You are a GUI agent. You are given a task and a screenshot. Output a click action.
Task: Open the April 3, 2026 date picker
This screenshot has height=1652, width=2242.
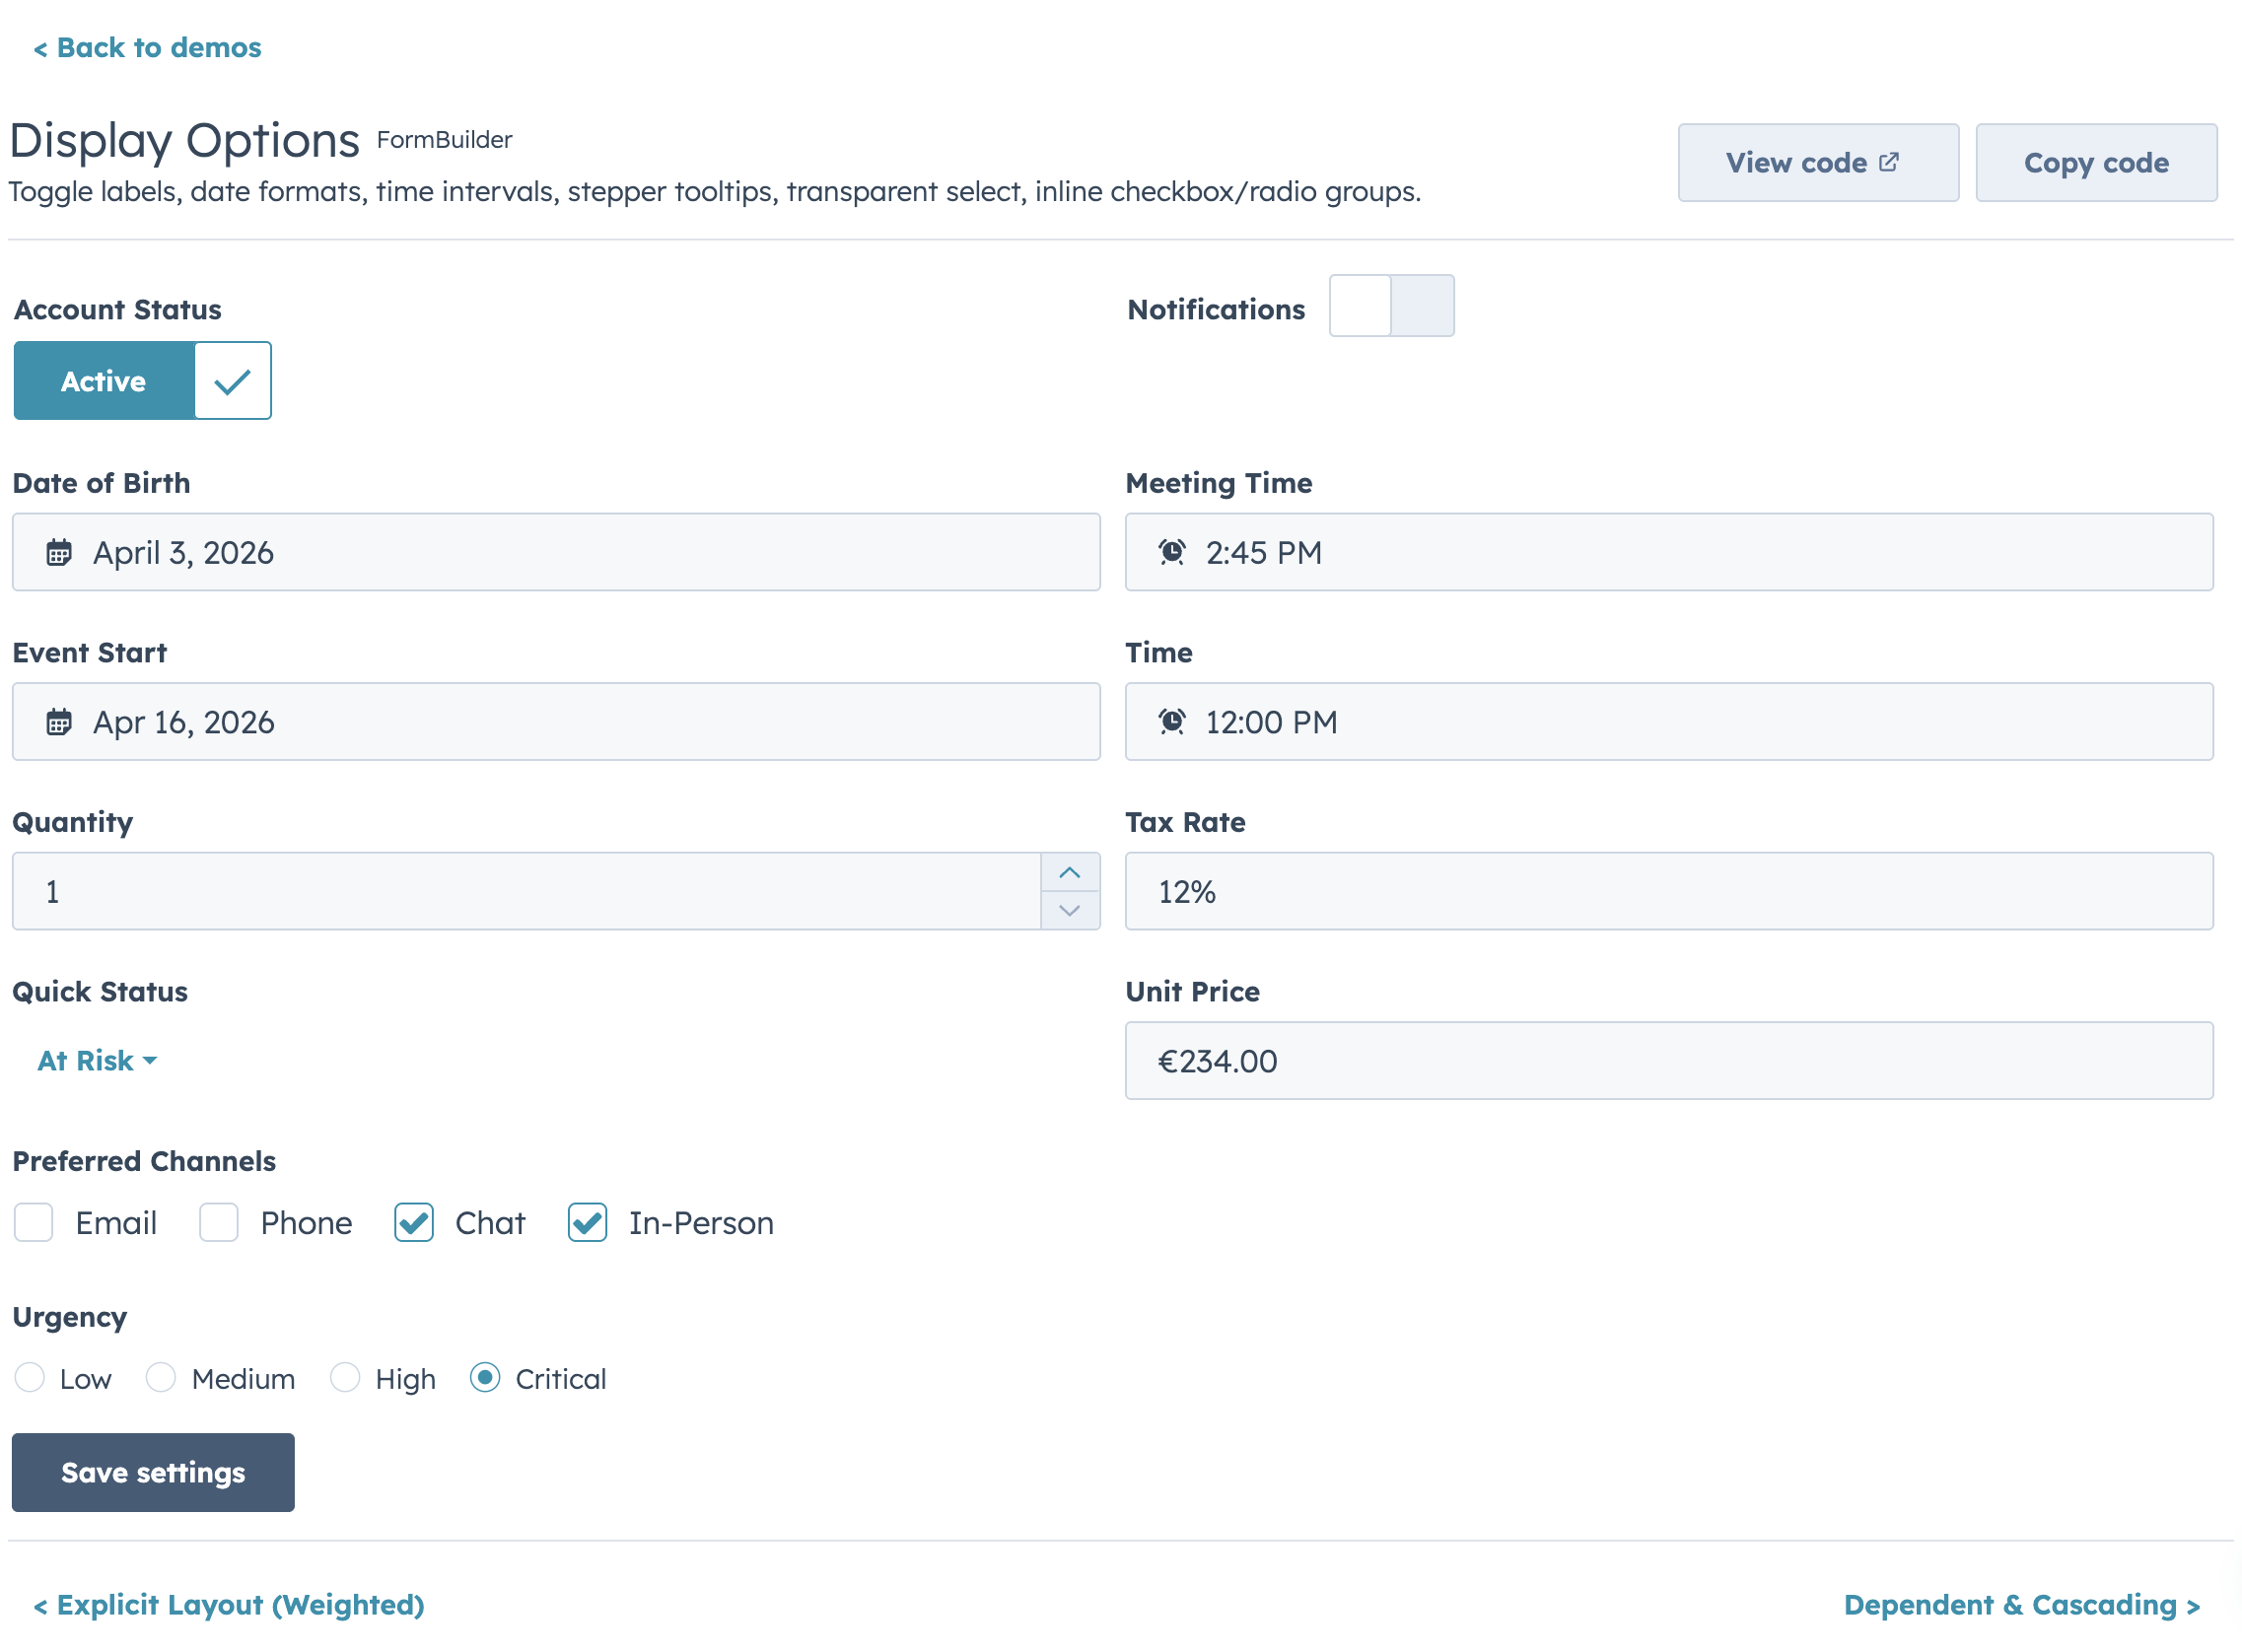pos(555,552)
